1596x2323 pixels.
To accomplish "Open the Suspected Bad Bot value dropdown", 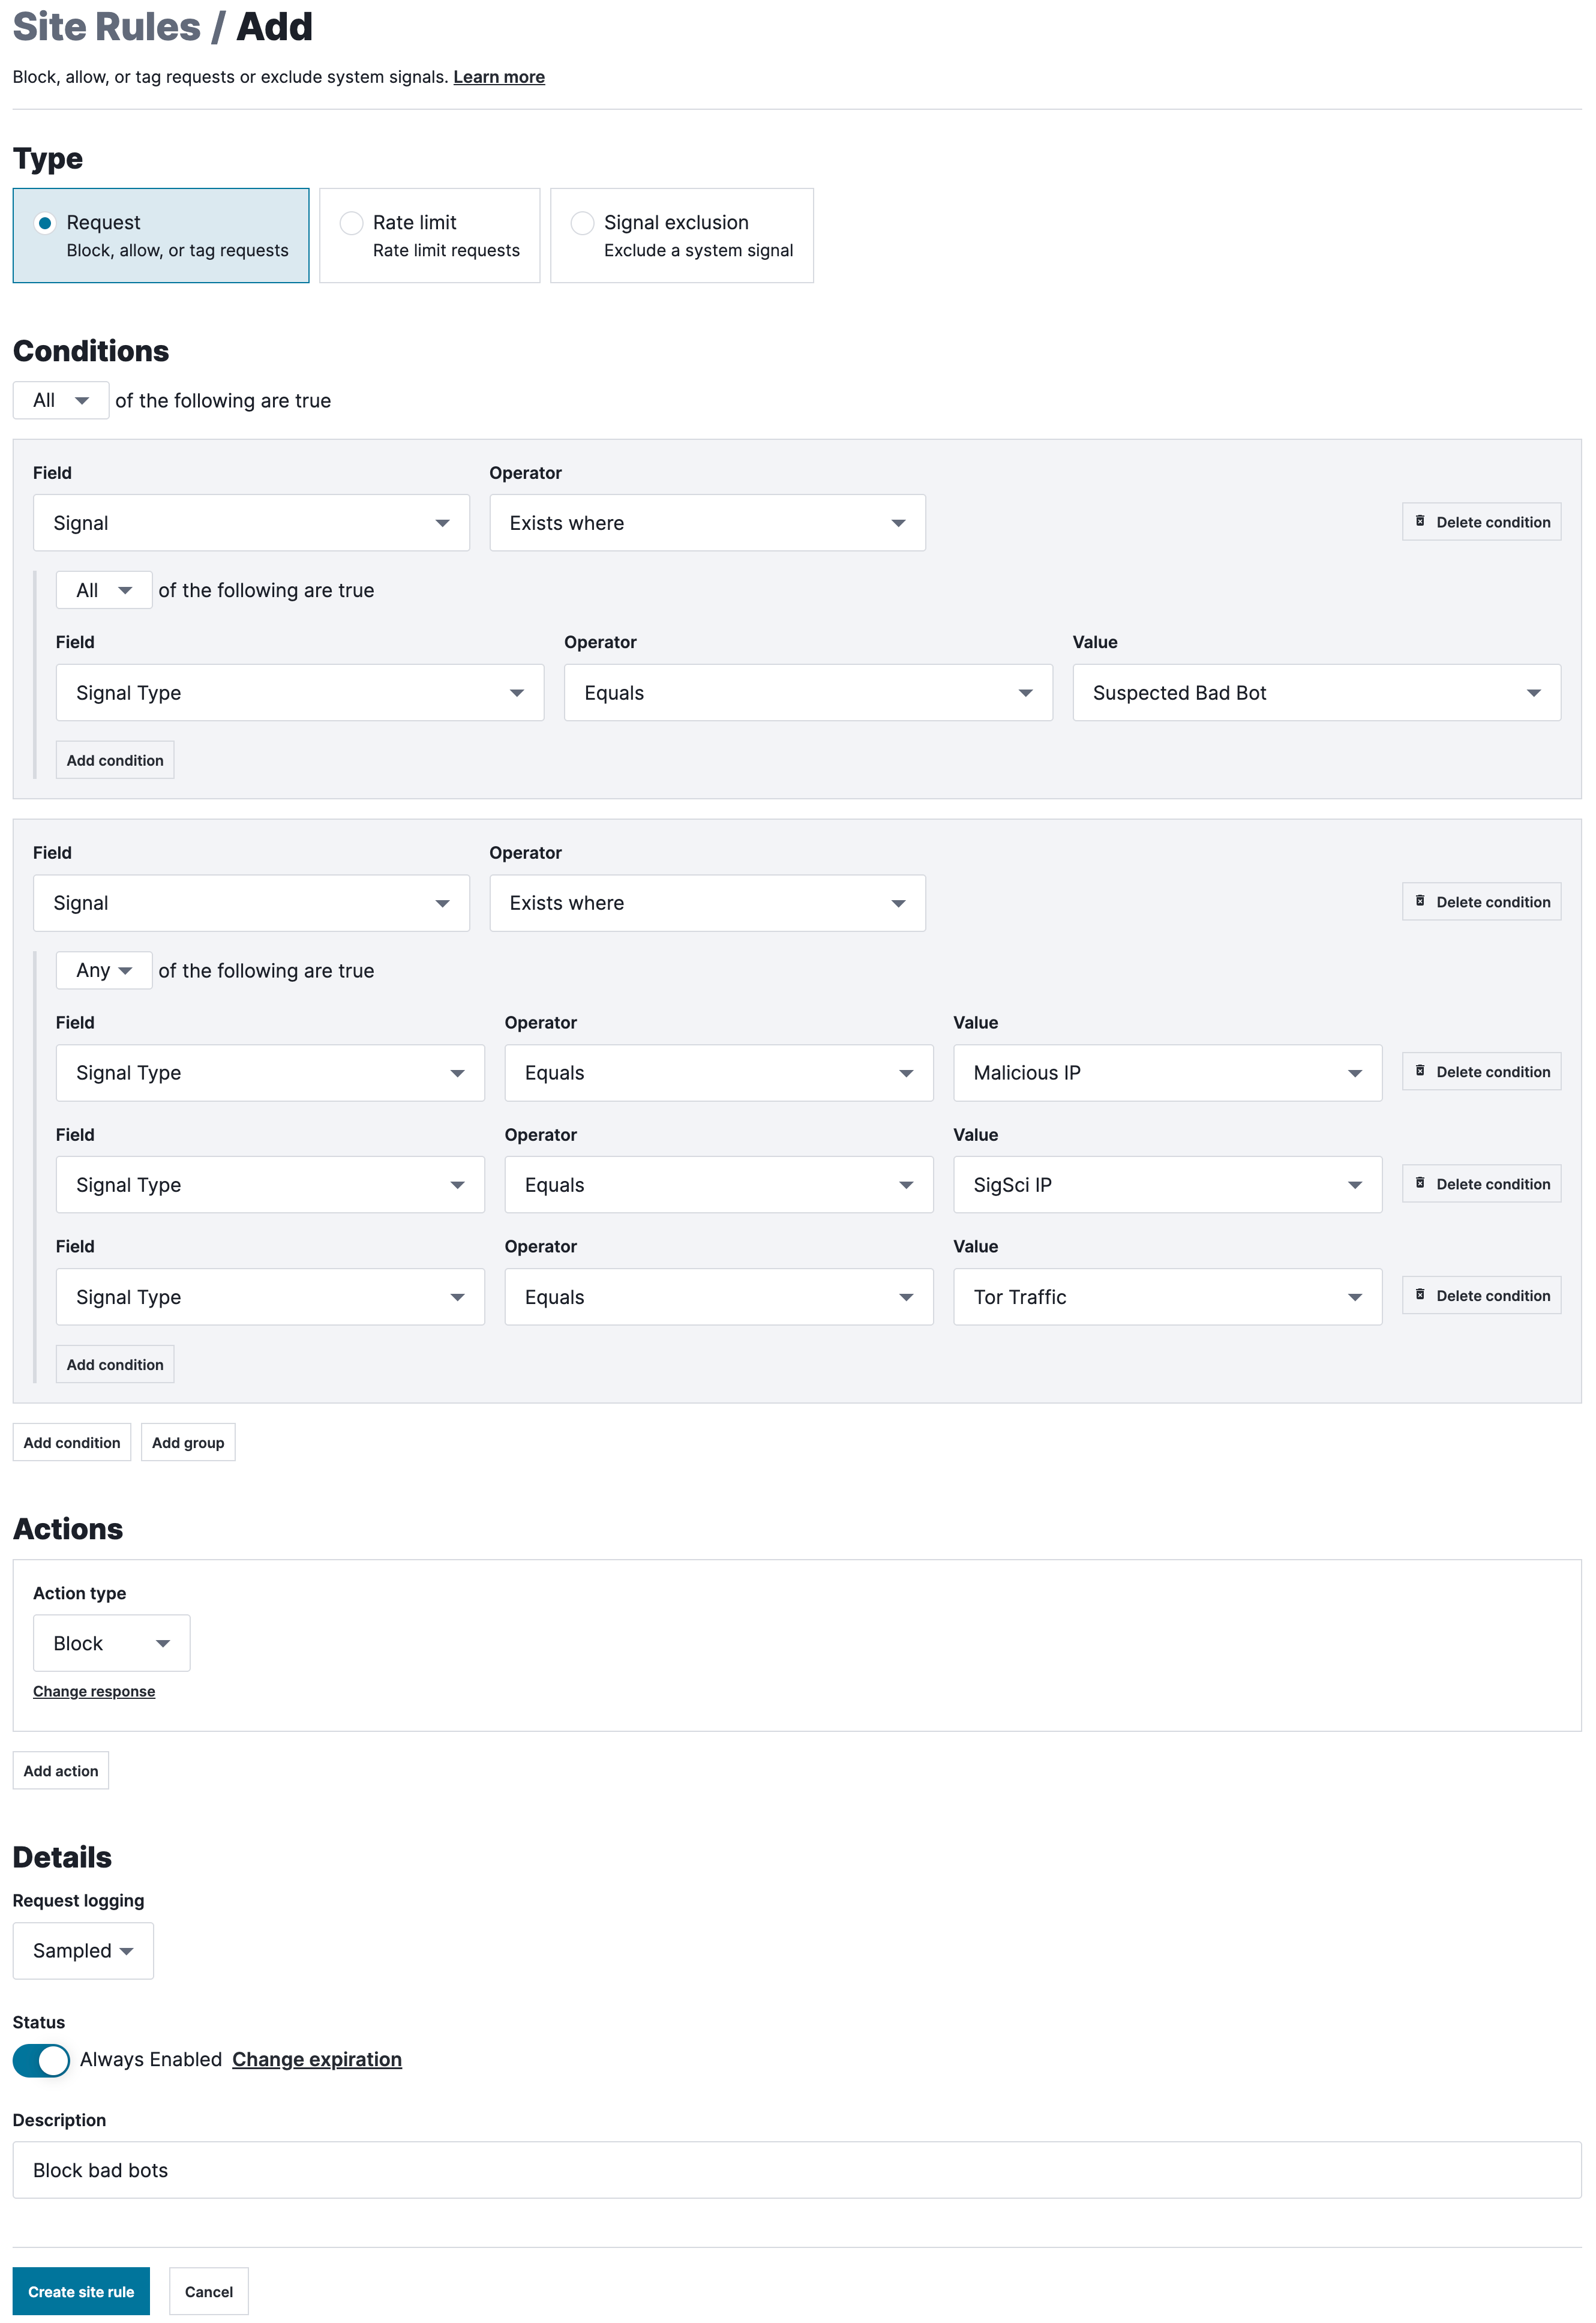I will click(1315, 692).
